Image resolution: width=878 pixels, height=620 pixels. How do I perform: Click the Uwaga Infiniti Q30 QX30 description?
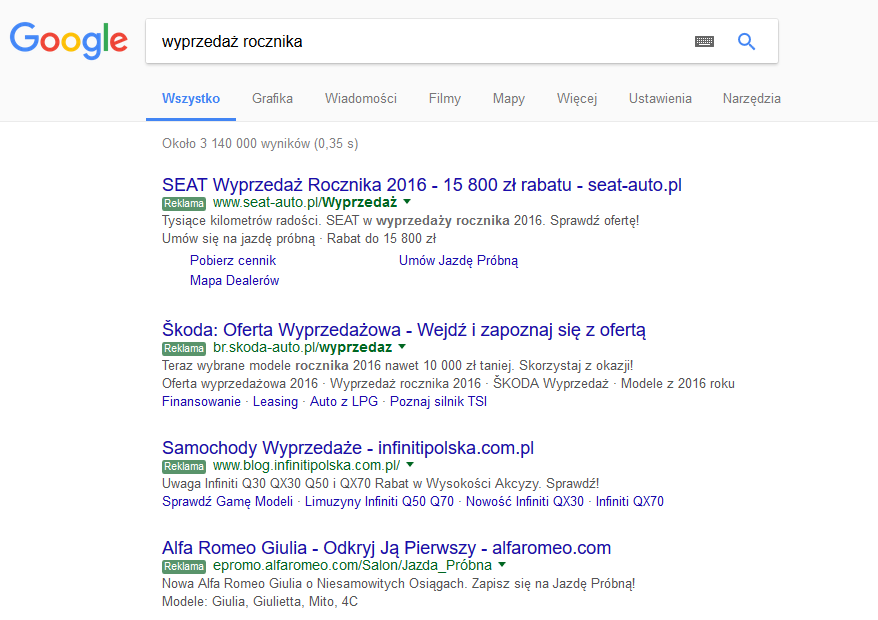point(381,483)
